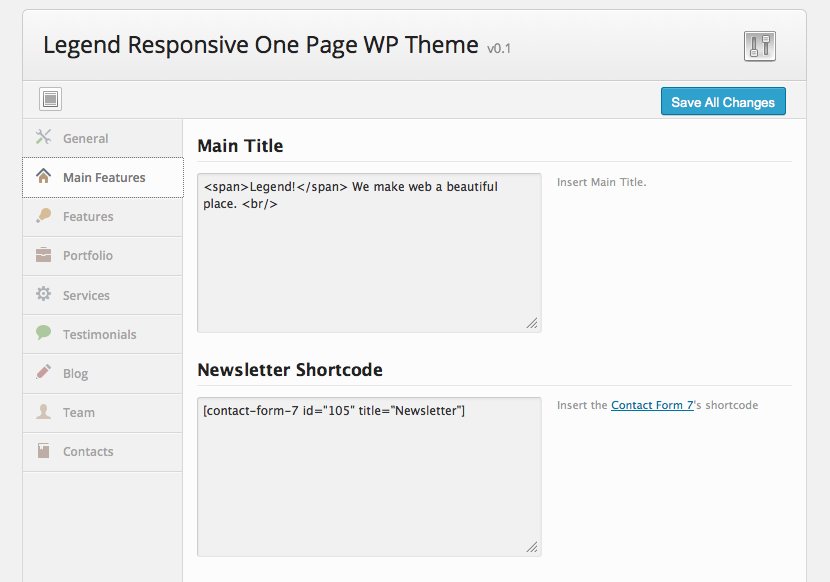Viewport: 830px width, 582px height.
Task: Focus the Main Title text area
Action: click(x=369, y=260)
